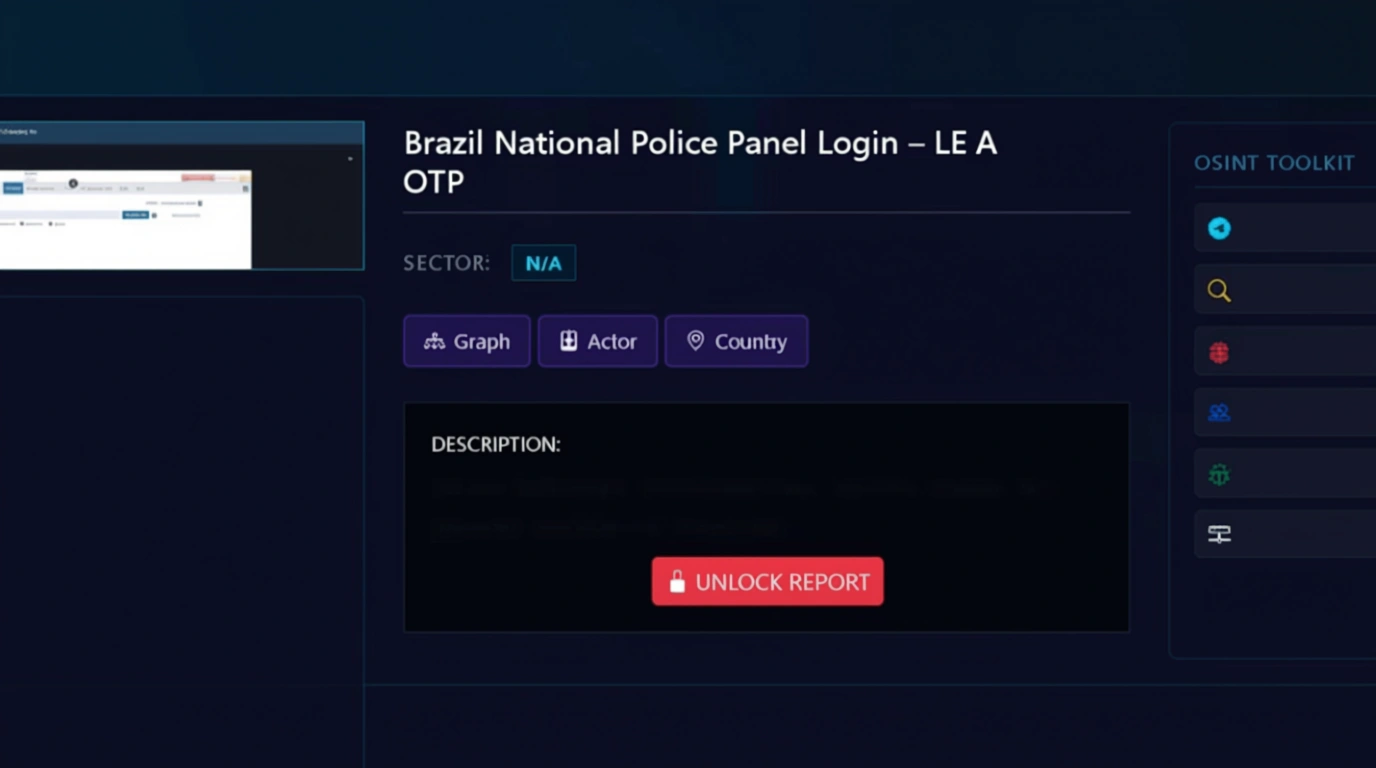The width and height of the screenshot is (1376, 768).
Task: Select the red globe icon in toolkit
Action: (x=1219, y=353)
